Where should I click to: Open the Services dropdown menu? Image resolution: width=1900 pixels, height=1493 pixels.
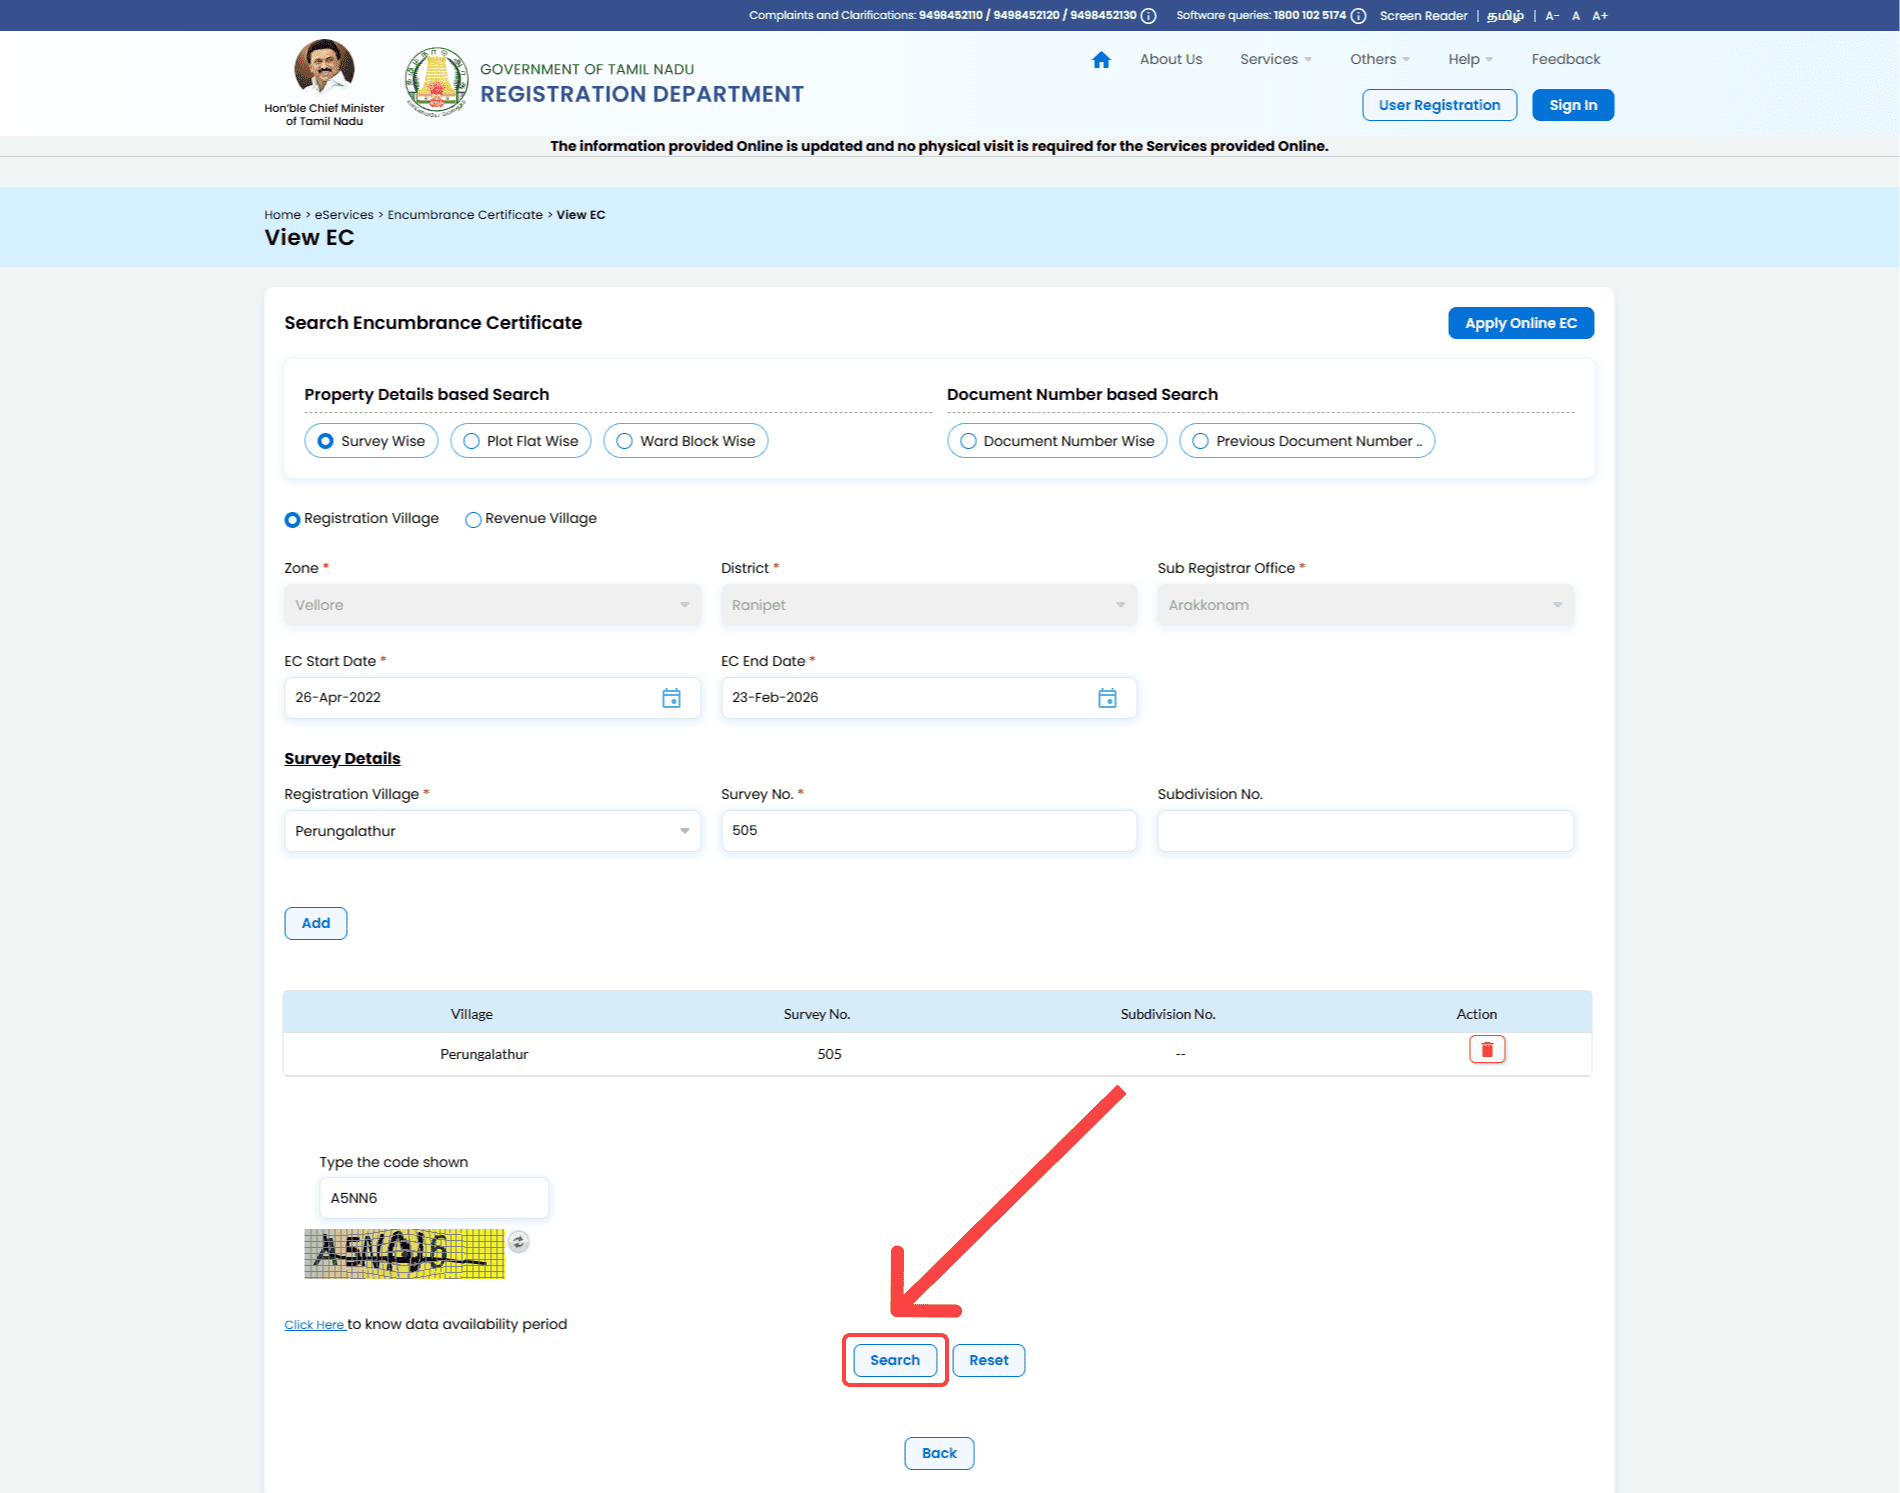point(1275,60)
